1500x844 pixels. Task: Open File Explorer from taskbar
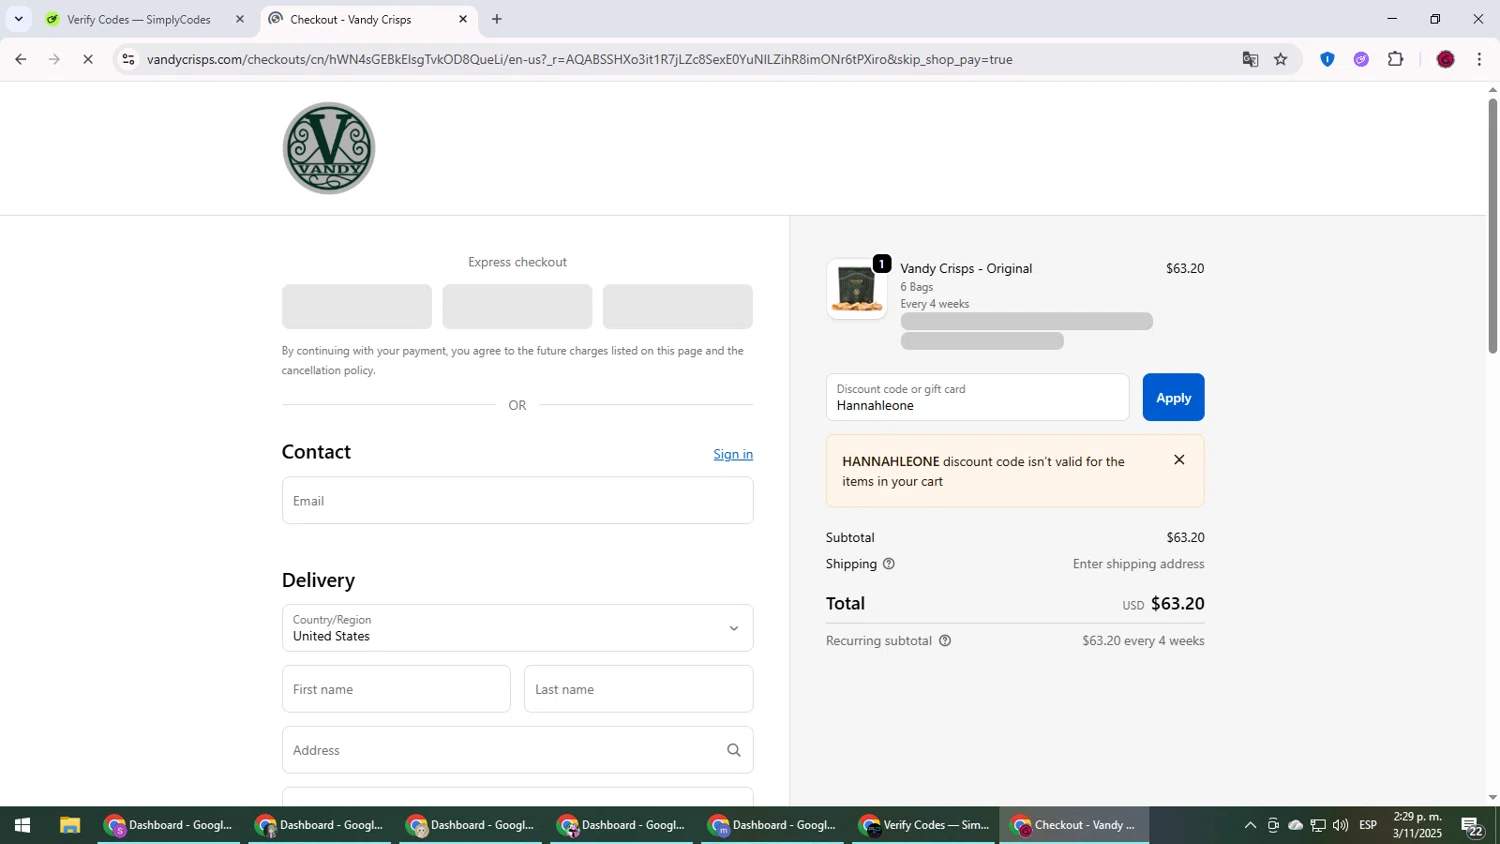pos(69,825)
